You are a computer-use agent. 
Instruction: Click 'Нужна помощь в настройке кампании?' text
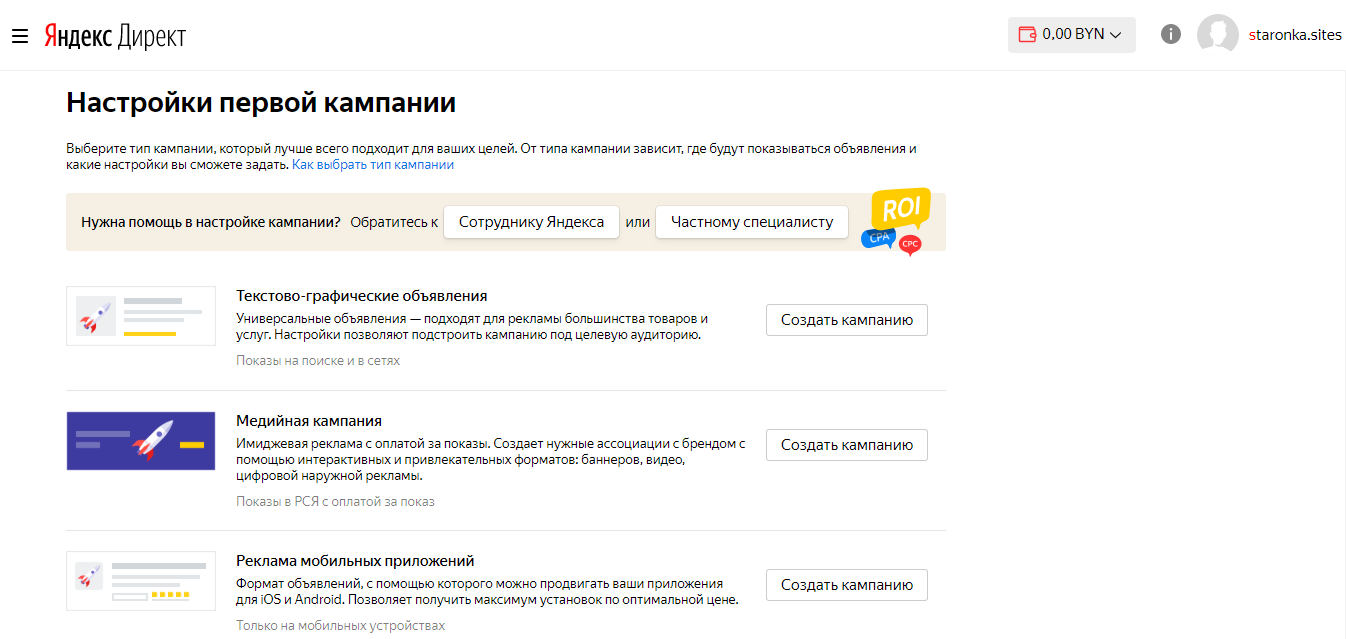pyautogui.click(x=211, y=222)
